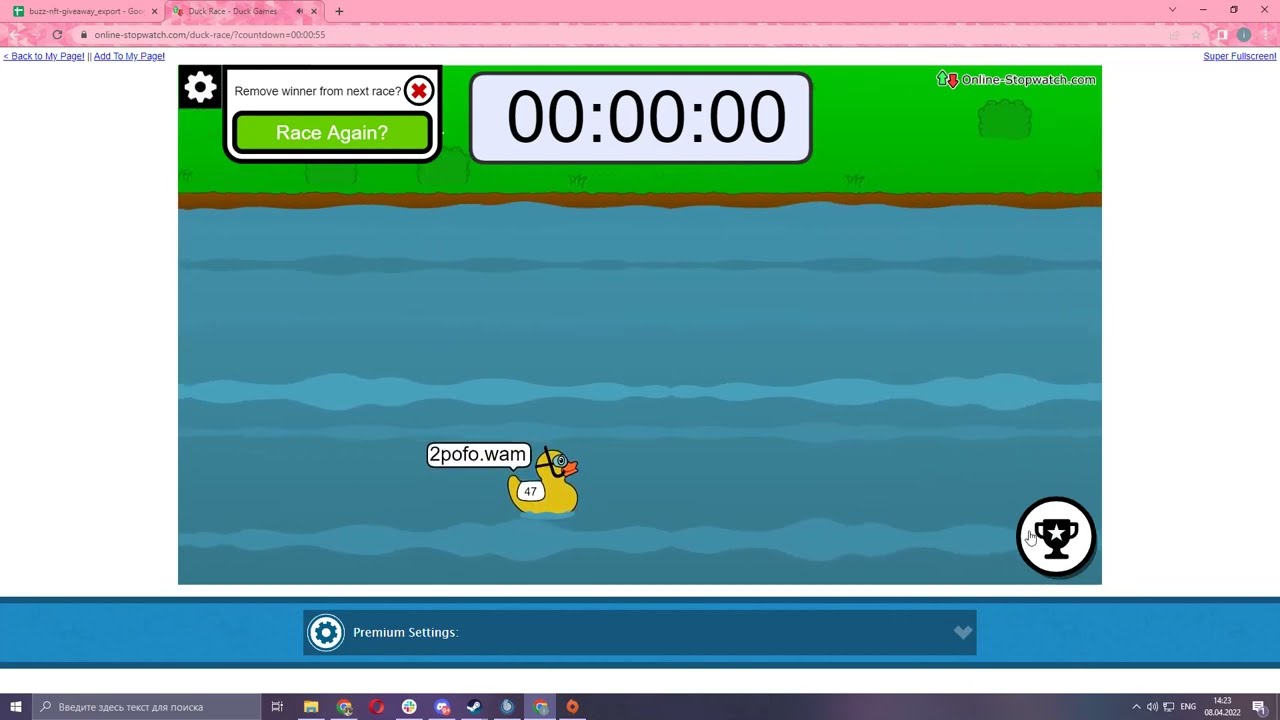1280x720 pixels.
Task: Open the volume control in tray
Action: 1152,707
